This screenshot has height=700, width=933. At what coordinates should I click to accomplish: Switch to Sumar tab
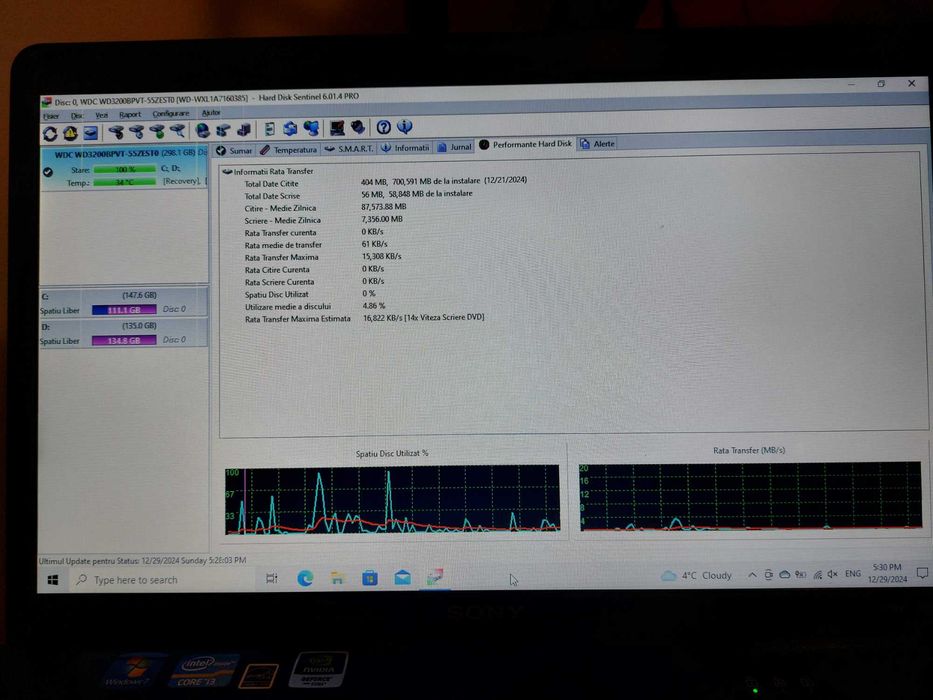tap(234, 151)
